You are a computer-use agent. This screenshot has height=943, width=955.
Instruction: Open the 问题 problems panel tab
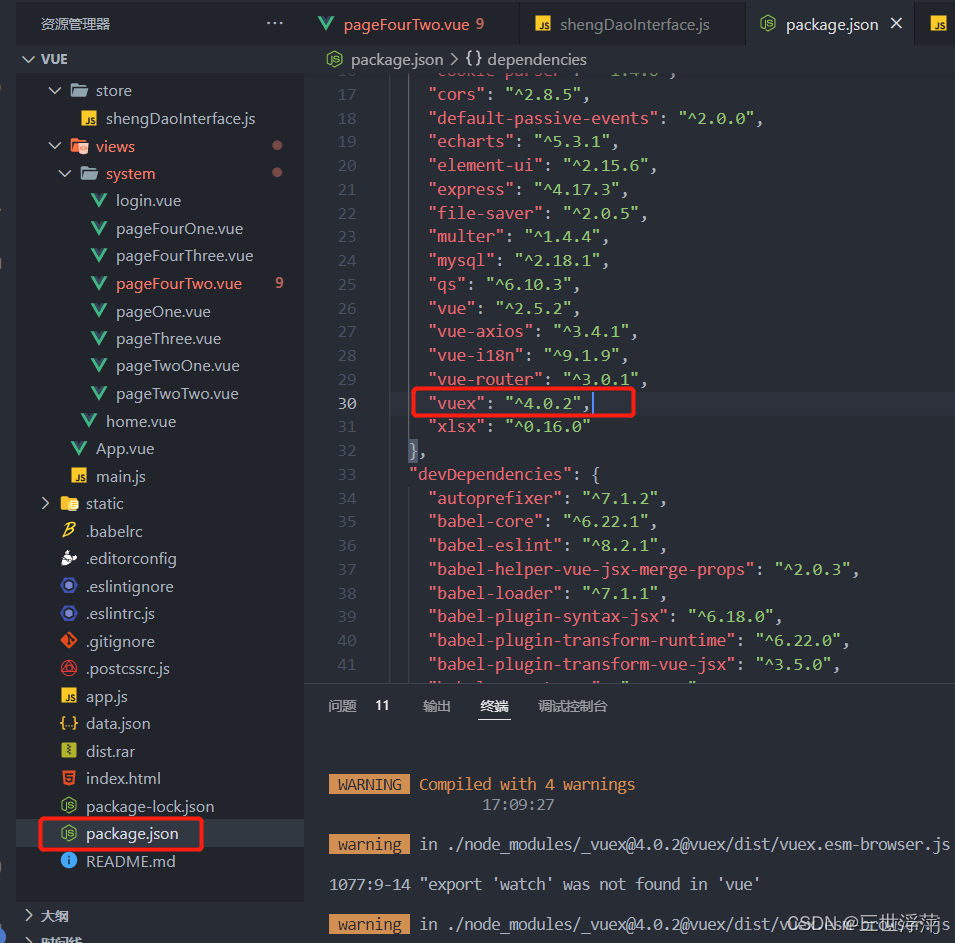click(342, 706)
